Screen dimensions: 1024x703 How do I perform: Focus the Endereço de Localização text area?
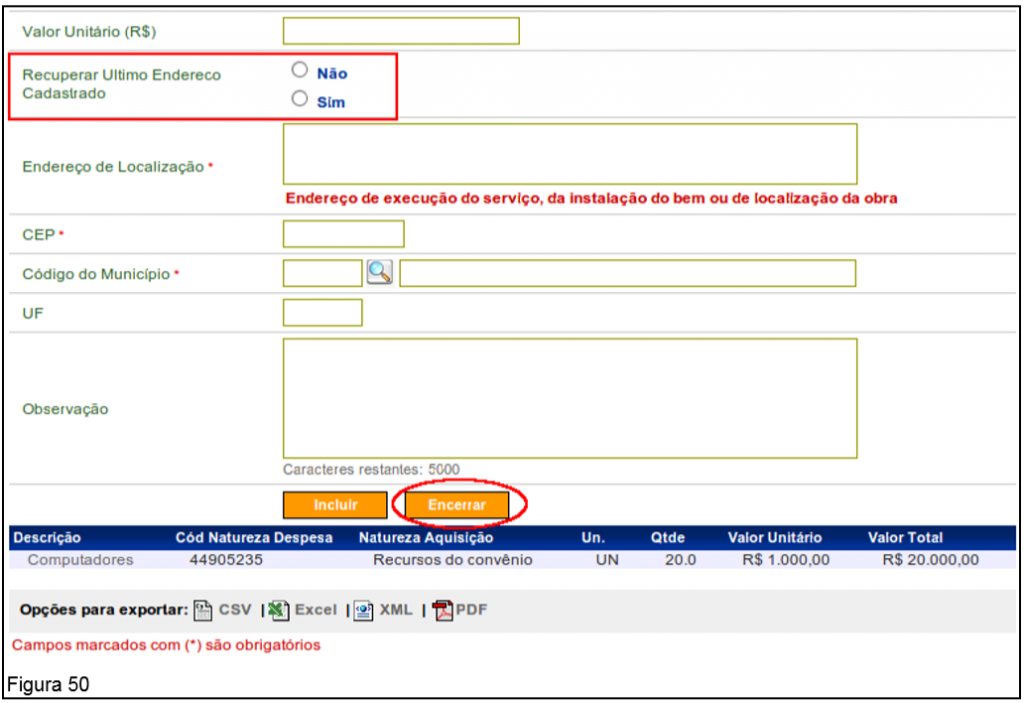tap(569, 154)
